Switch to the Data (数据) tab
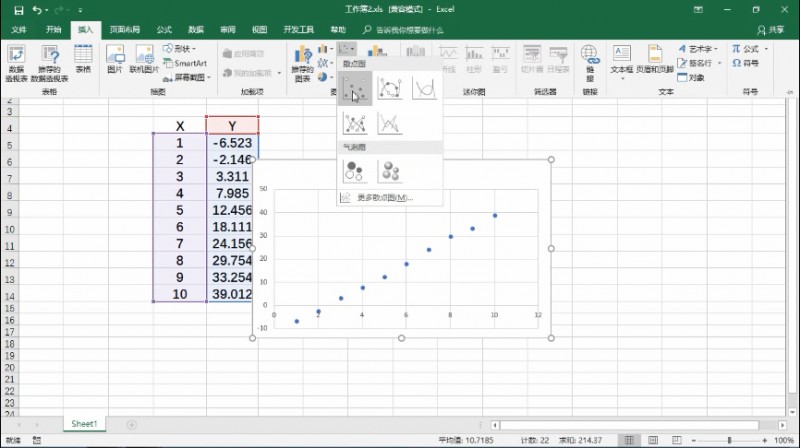The image size is (800, 448). (x=196, y=30)
